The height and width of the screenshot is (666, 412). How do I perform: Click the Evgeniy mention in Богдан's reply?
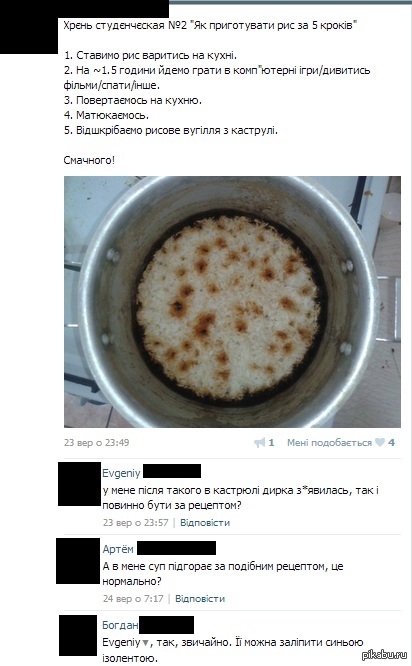tap(121, 642)
